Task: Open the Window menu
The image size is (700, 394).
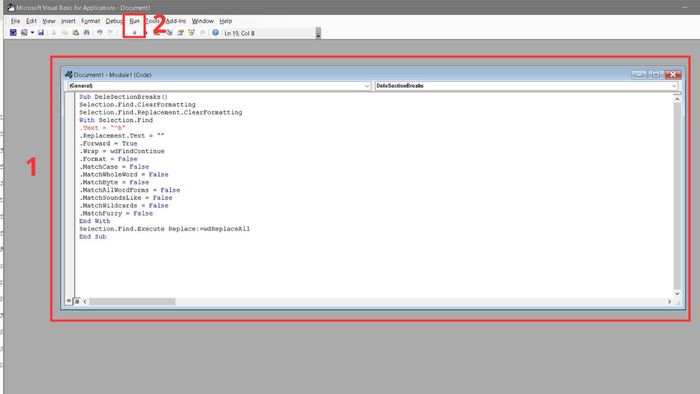Action: [x=203, y=21]
